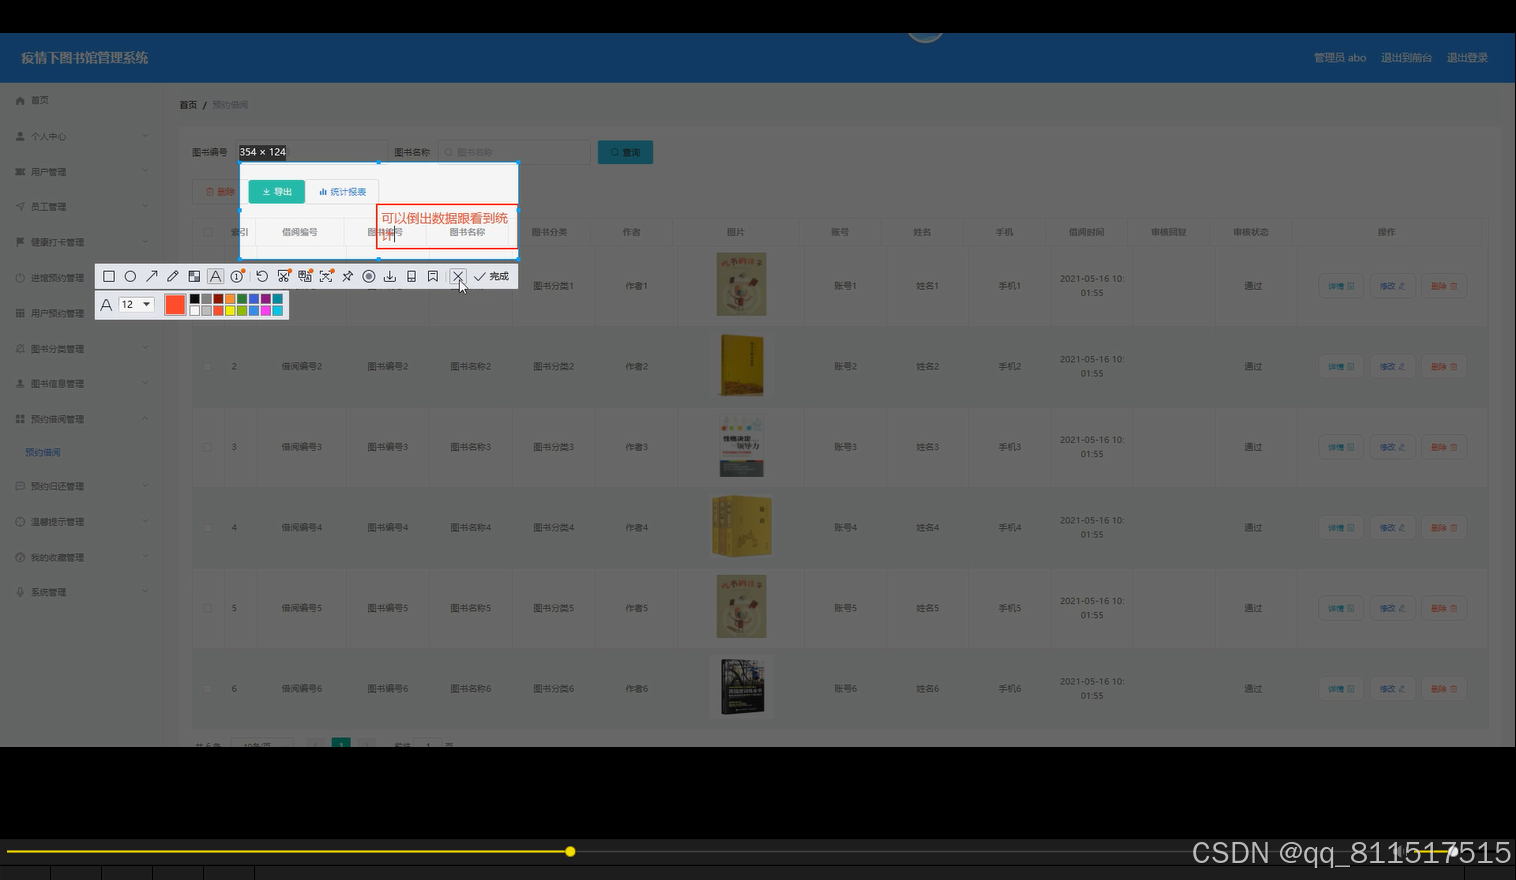Image resolution: width=1516 pixels, height=880 pixels.
Task: Save the screenshot with the download icon
Action: 390,276
